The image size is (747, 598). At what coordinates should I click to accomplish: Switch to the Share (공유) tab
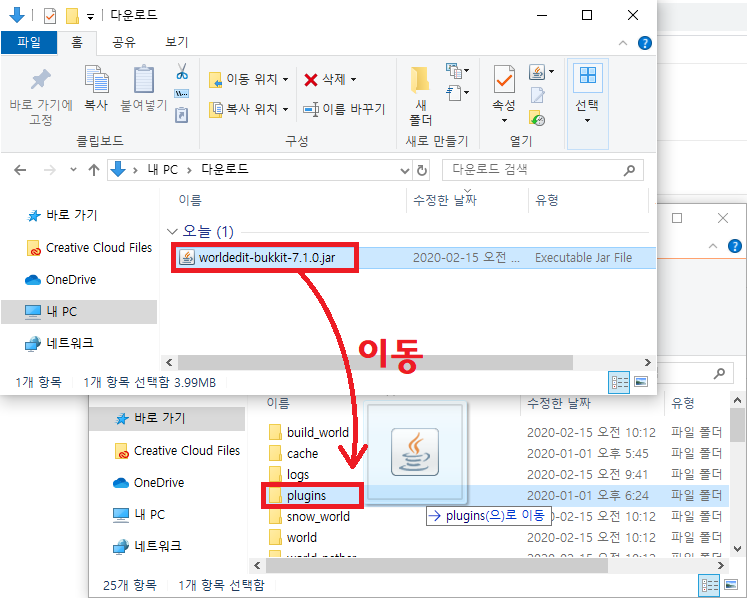tap(124, 42)
